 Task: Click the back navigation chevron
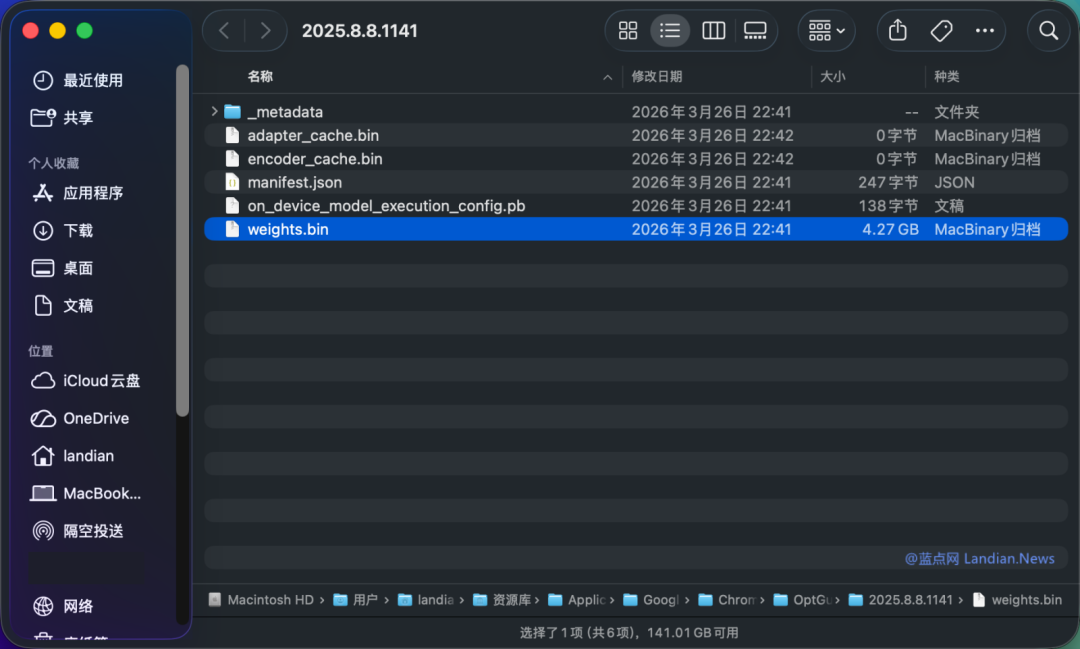[224, 30]
